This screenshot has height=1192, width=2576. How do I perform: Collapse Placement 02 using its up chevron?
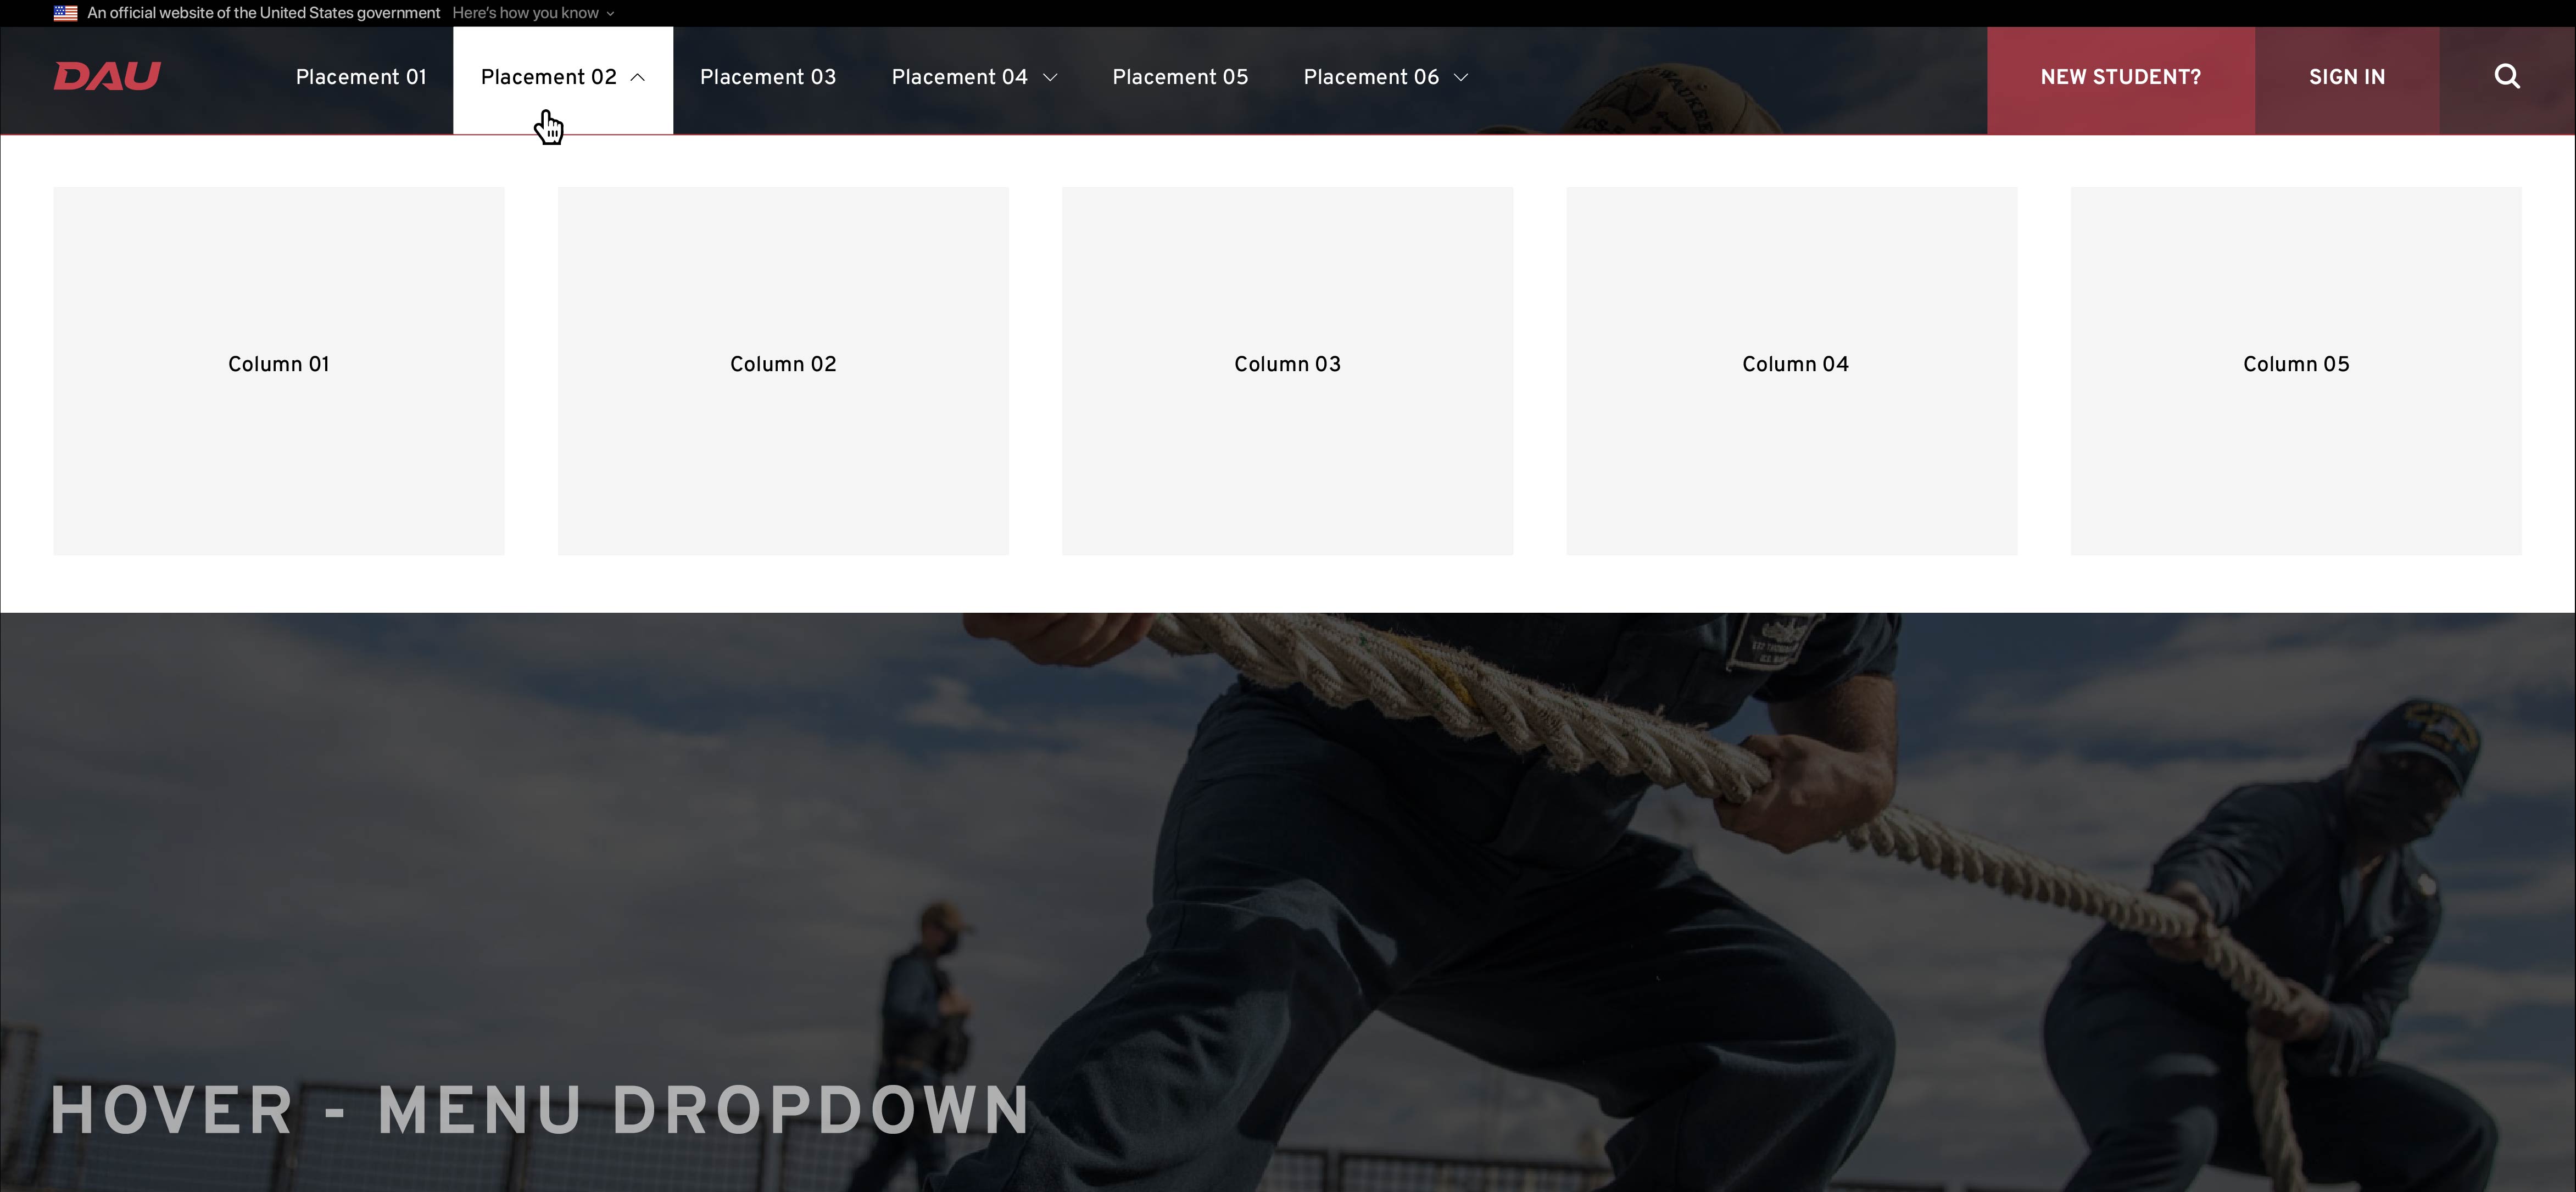click(x=637, y=77)
